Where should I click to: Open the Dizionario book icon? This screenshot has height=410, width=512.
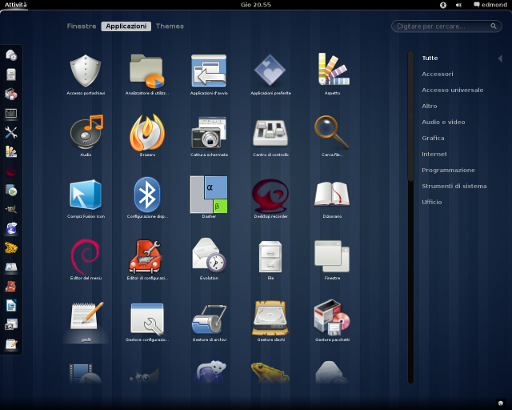(x=332, y=194)
